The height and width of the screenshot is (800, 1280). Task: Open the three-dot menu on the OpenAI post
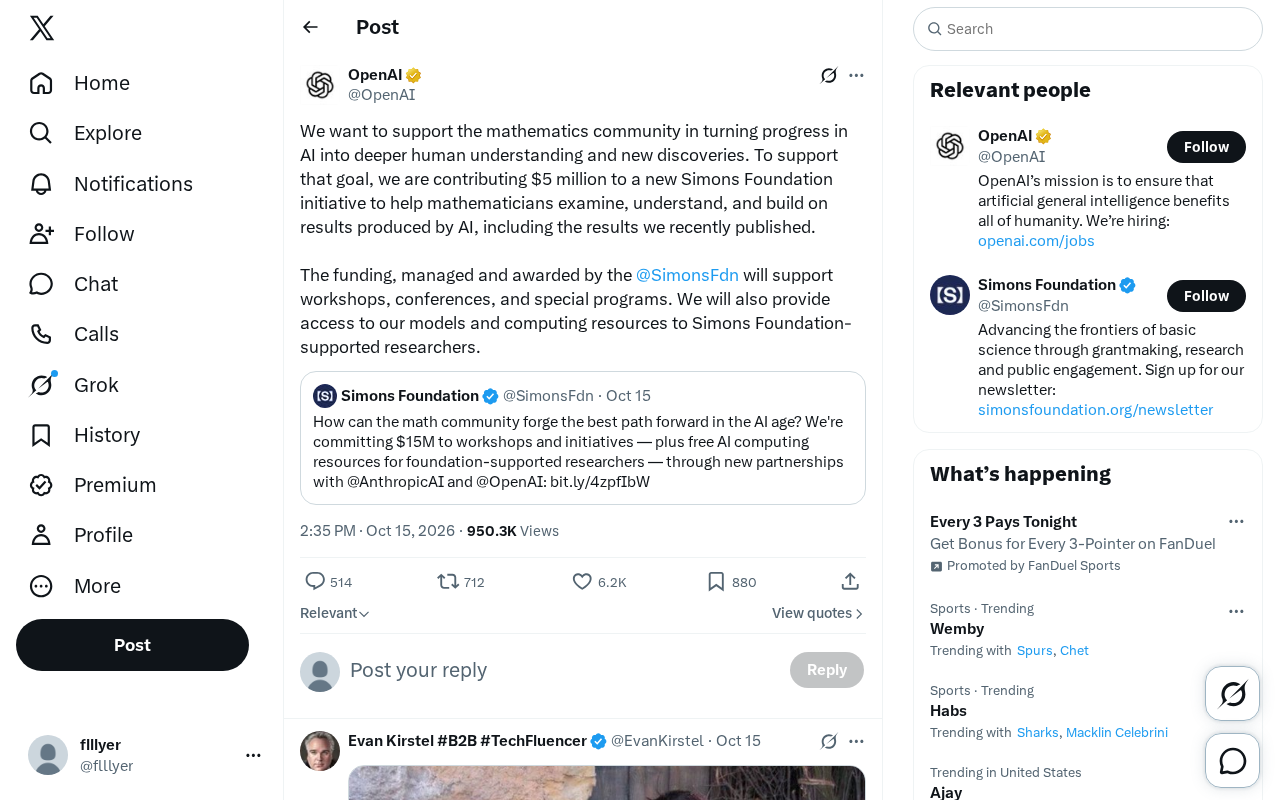point(856,75)
